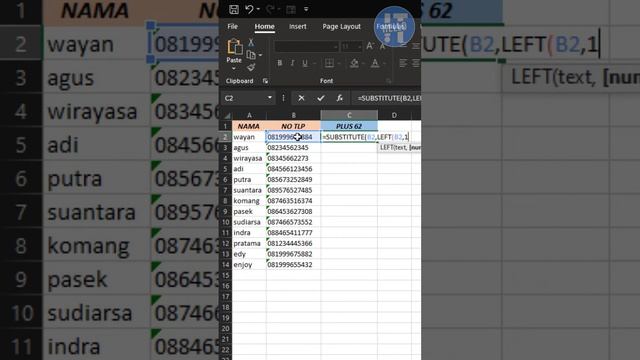
Task: Toggle Italic formatting
Action: (292, 63)
